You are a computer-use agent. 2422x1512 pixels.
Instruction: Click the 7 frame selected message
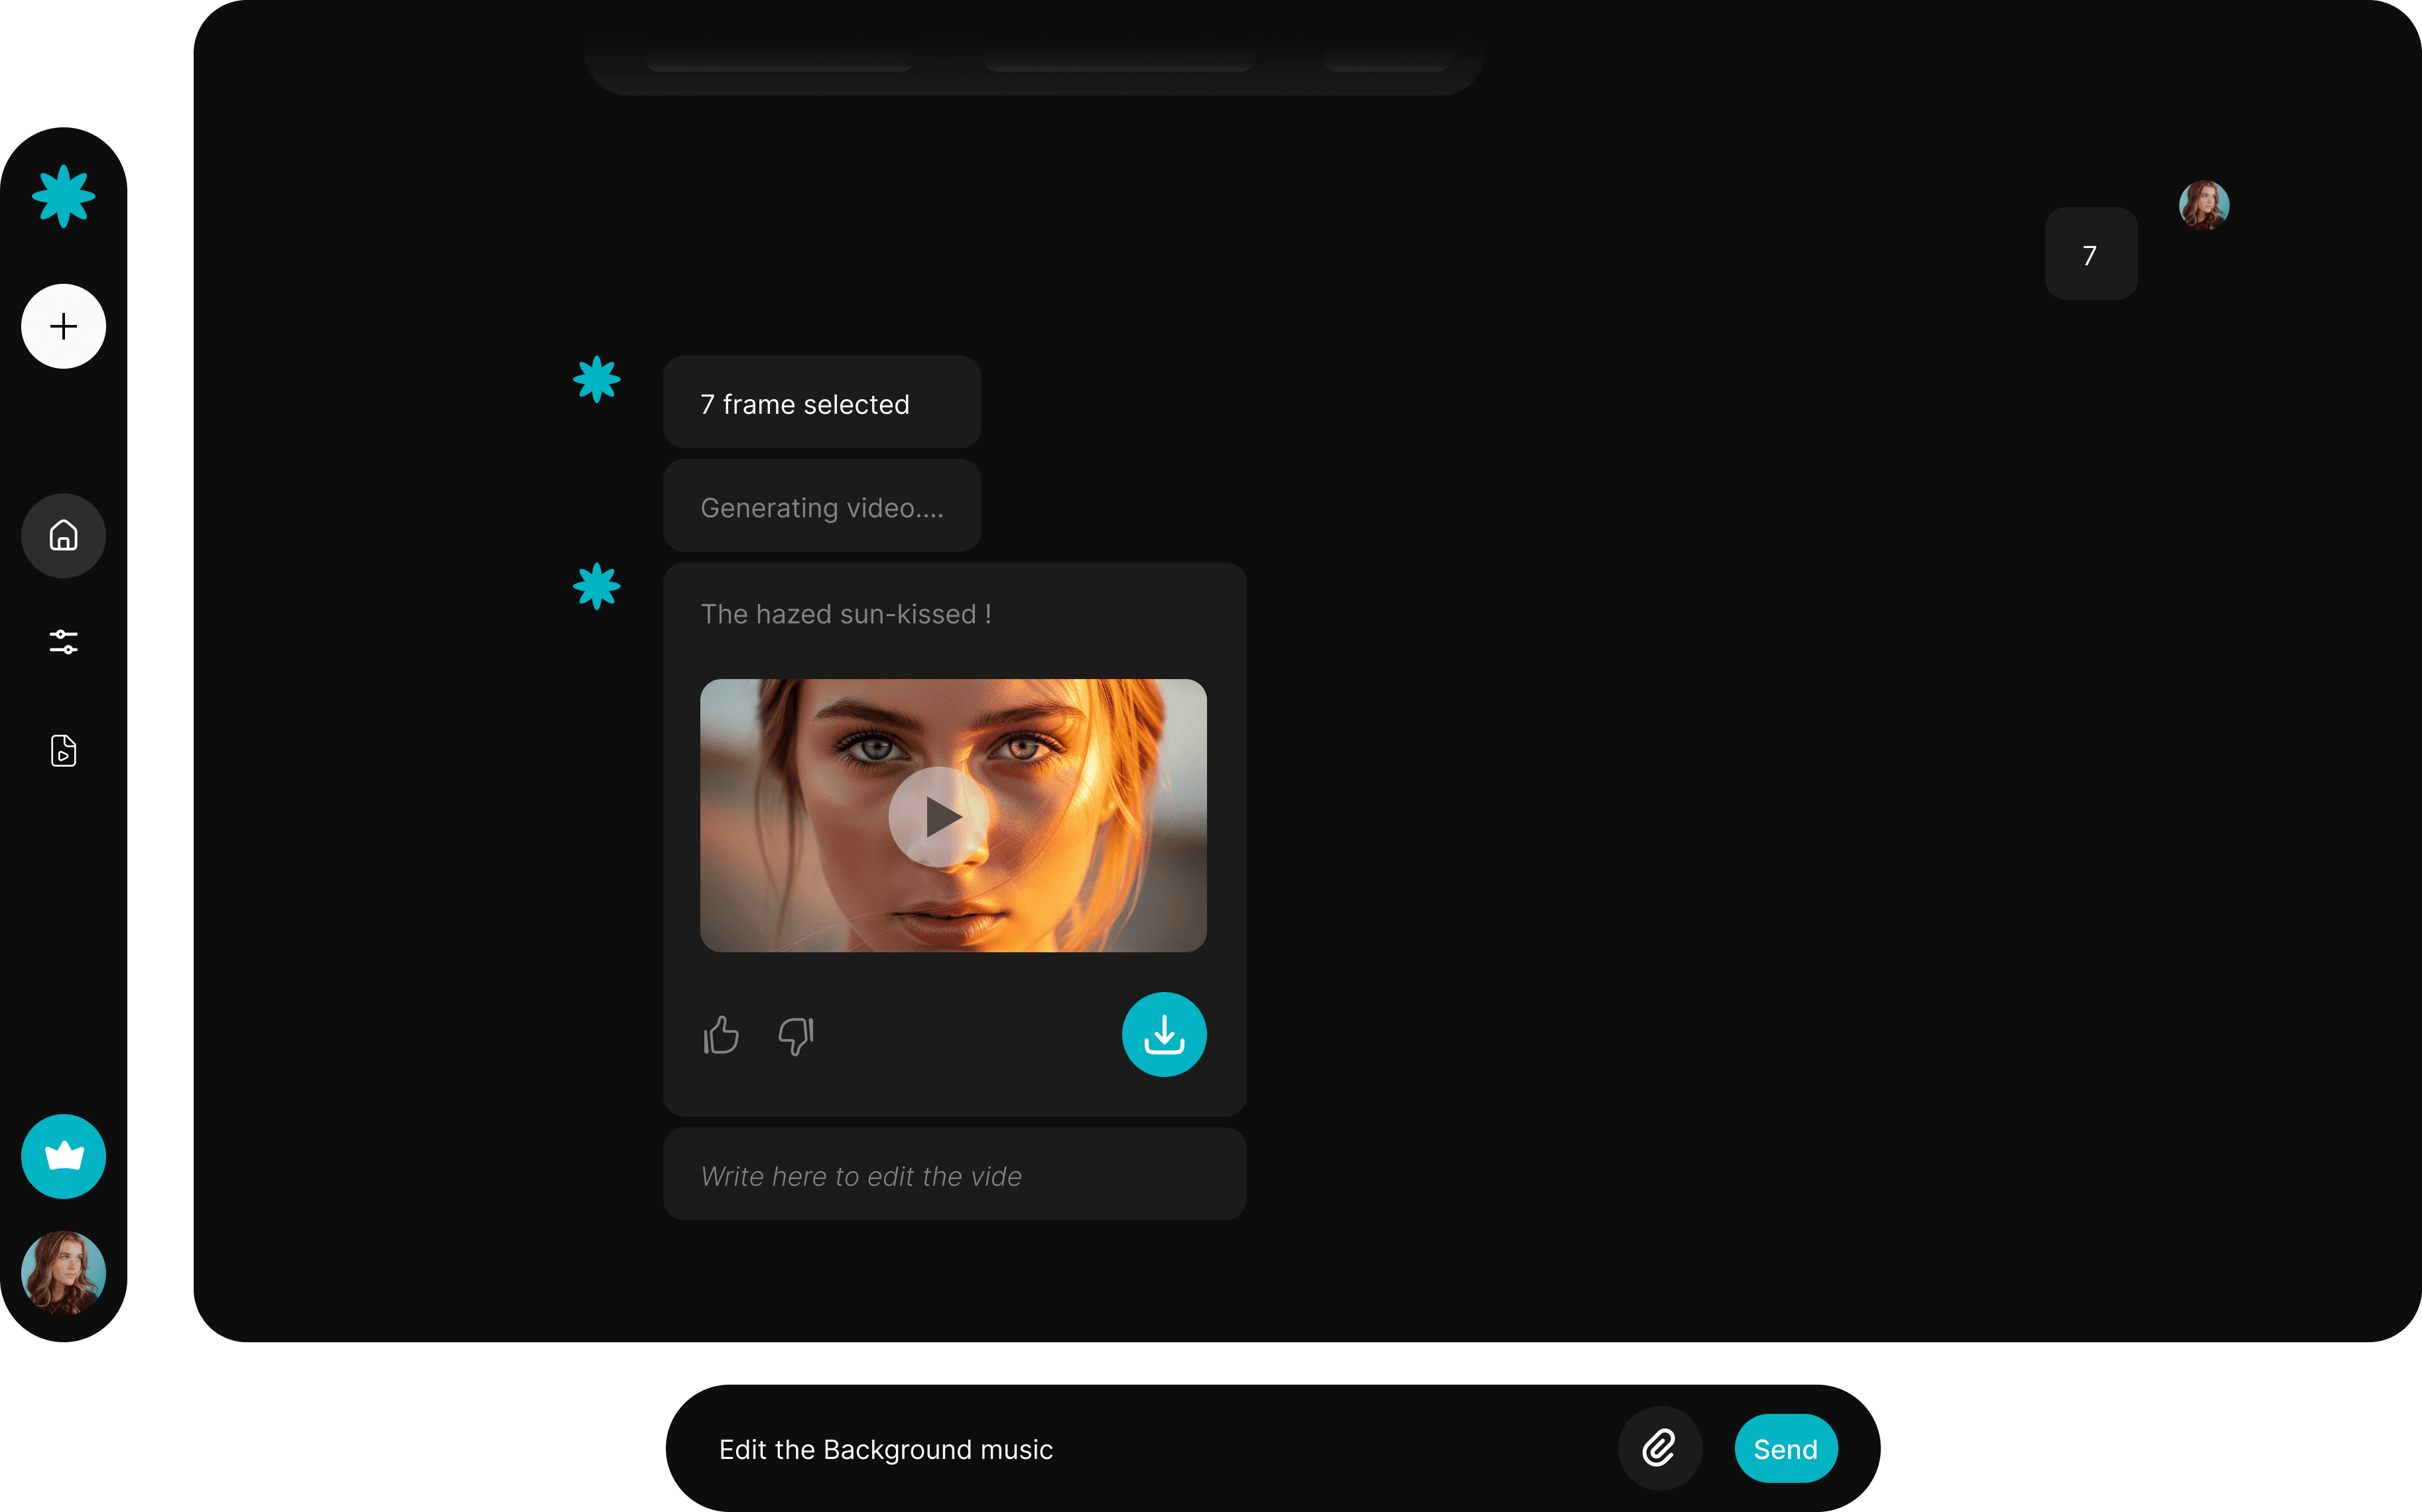click(821, 403)
